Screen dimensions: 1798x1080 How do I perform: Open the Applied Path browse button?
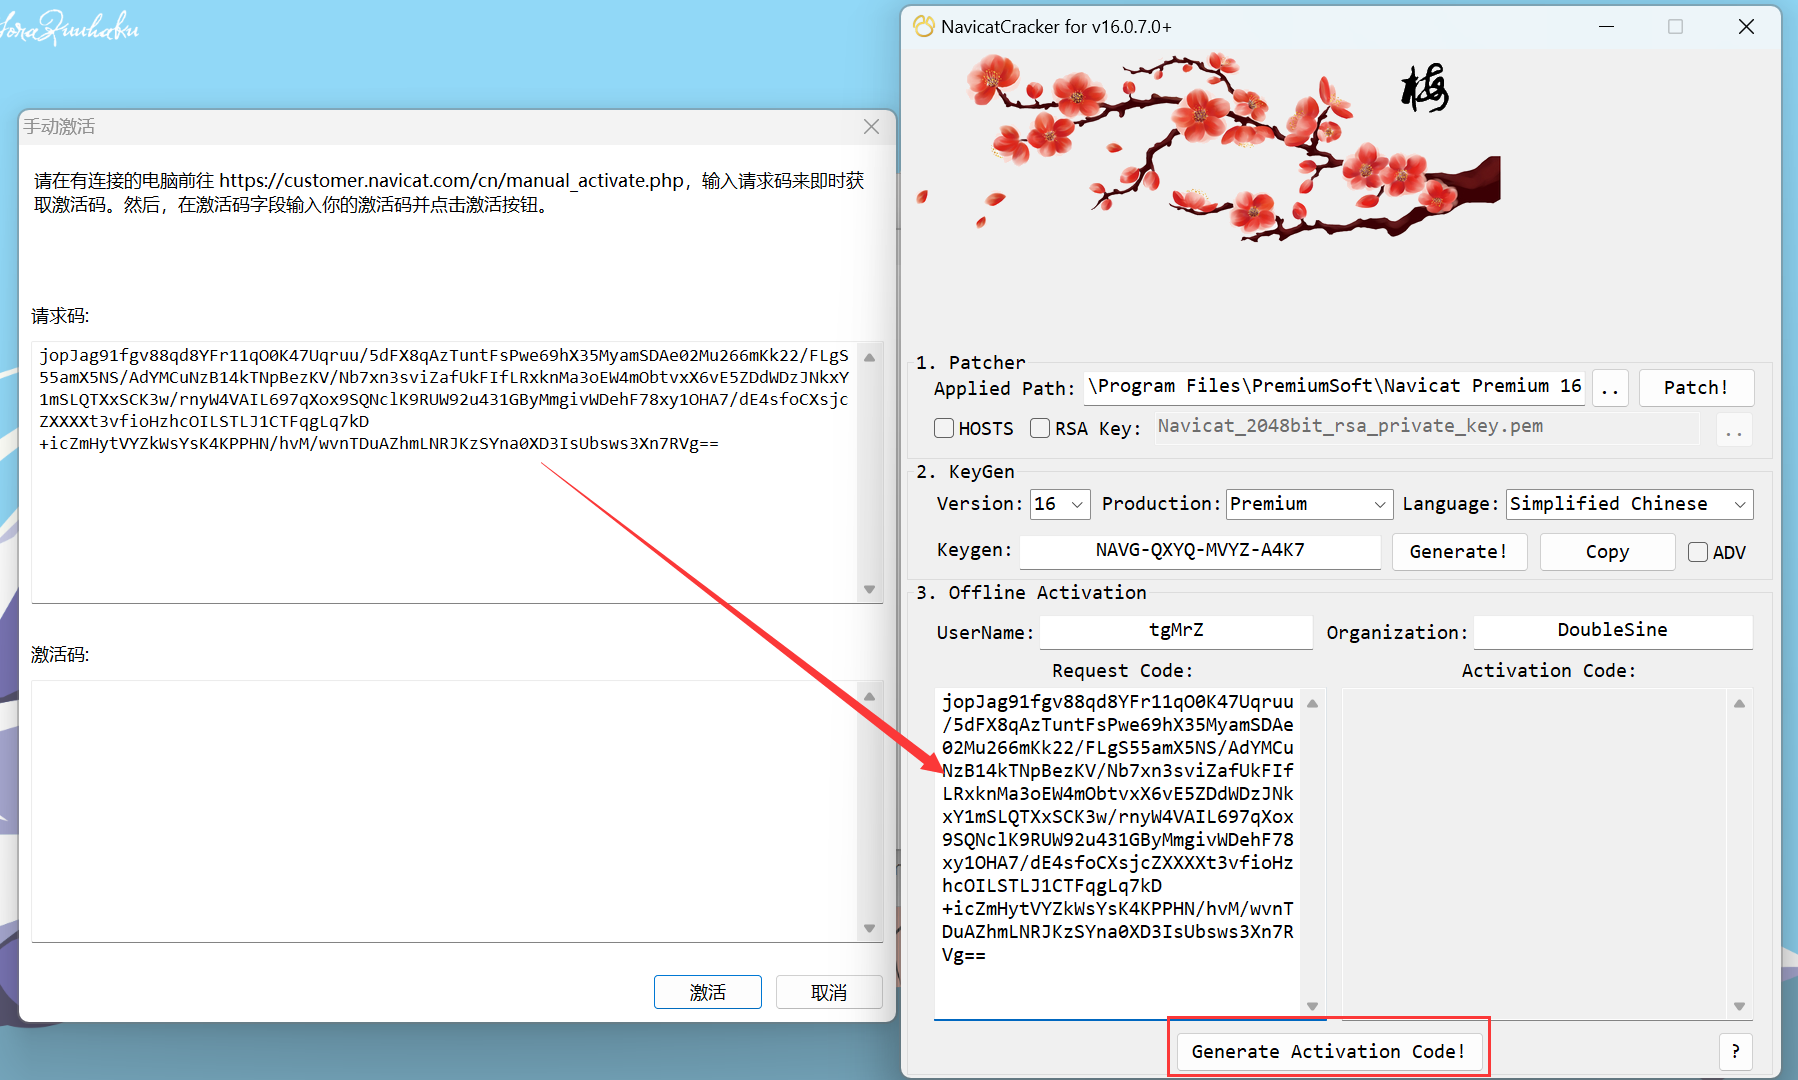coord(1610,388)
